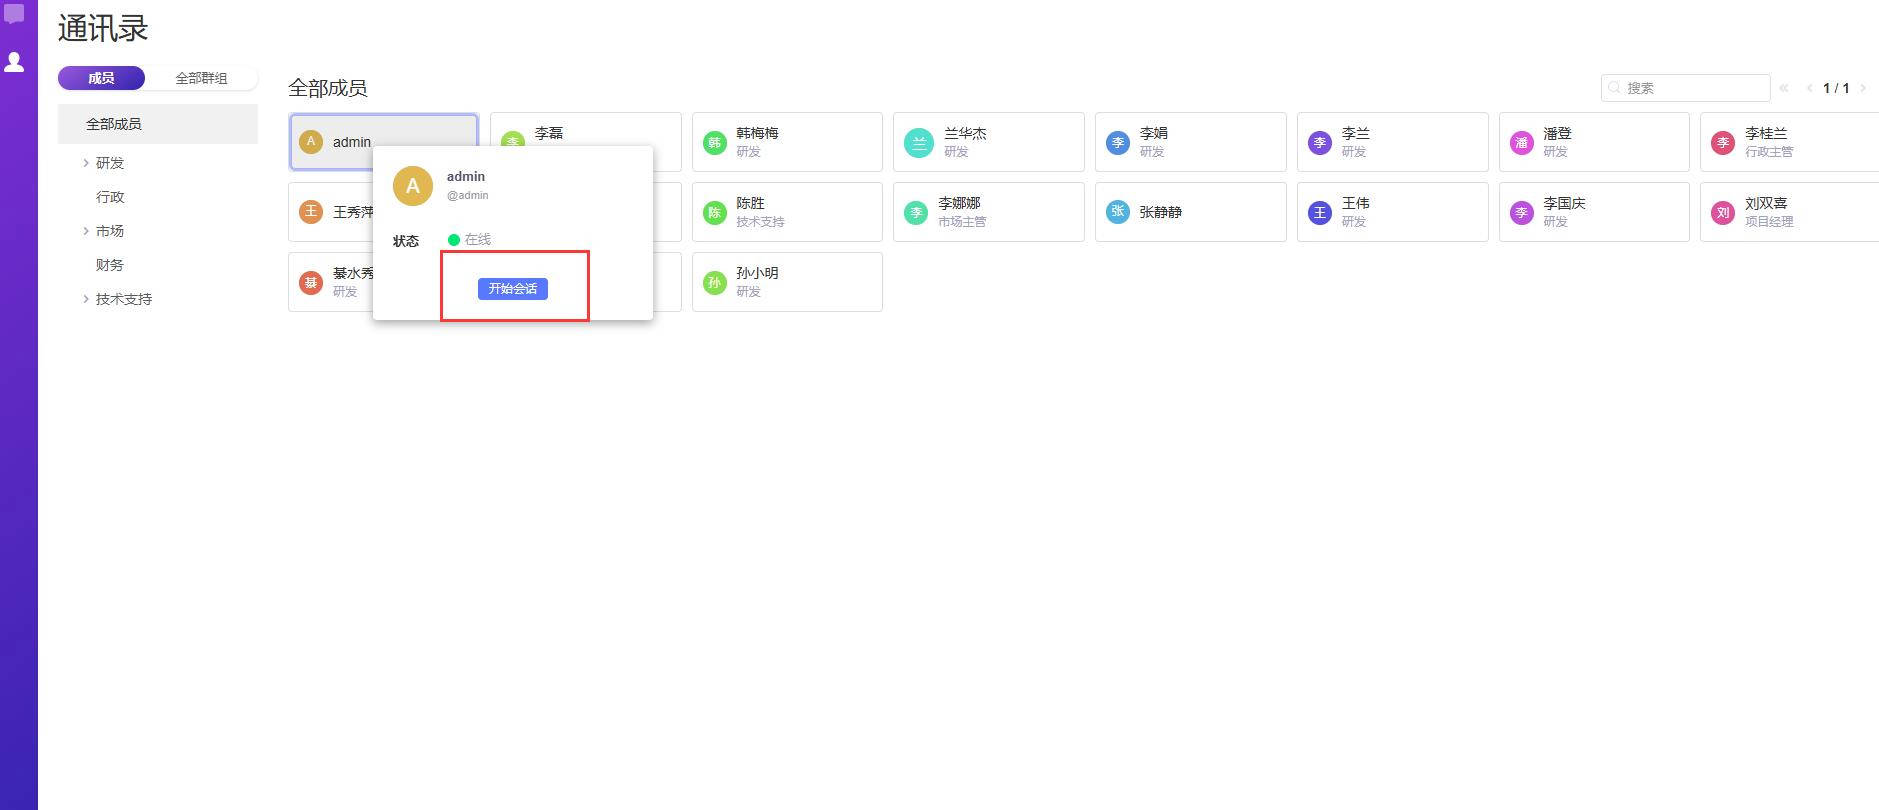Select the 研发 department label

[x=110, y=163]
